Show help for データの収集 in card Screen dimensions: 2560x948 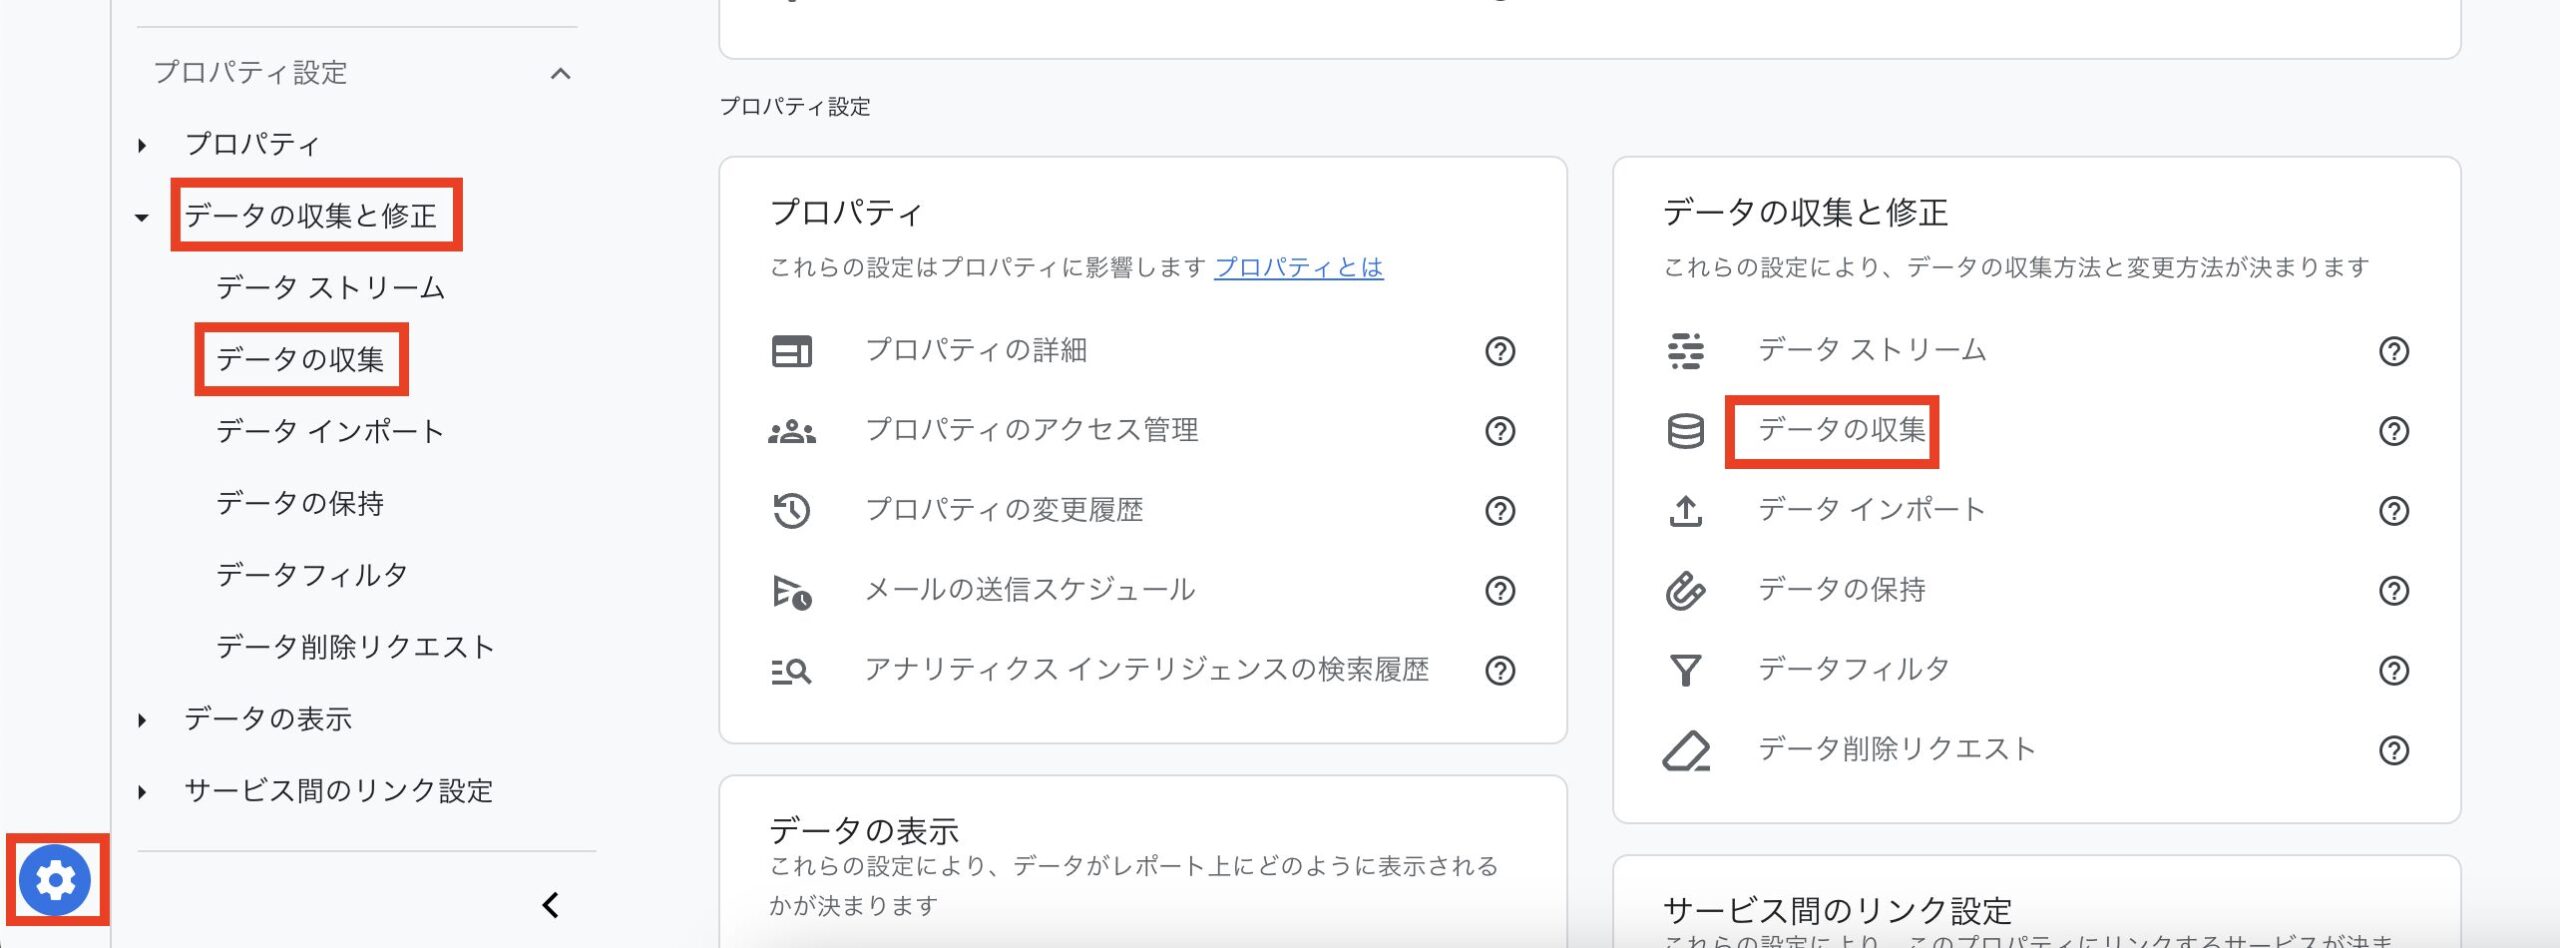[x=2394, y=431]
